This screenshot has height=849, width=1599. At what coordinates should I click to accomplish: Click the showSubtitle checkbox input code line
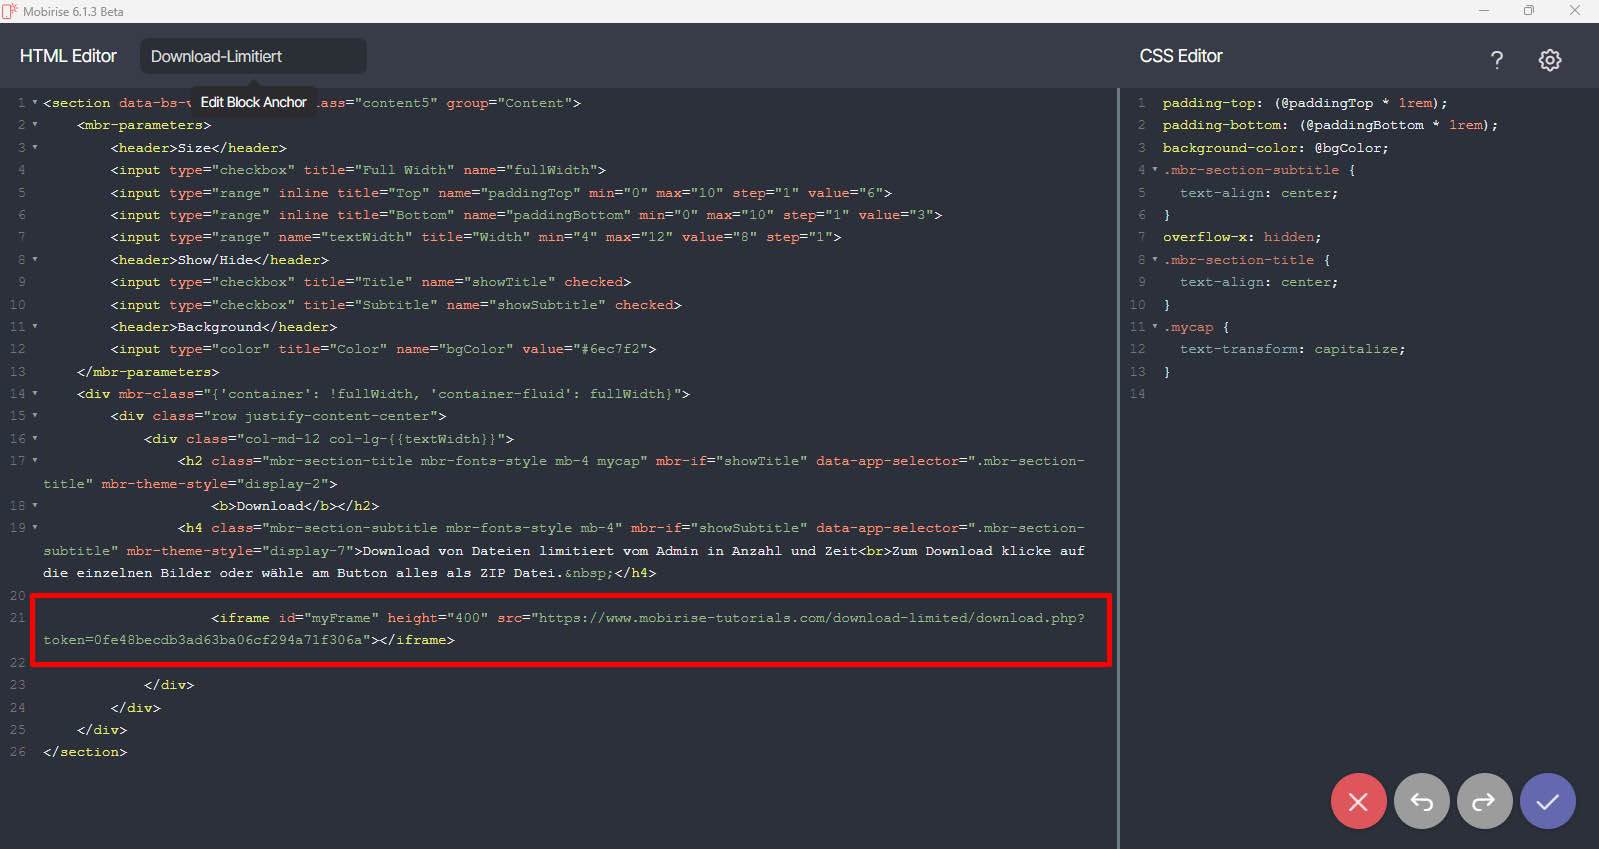point(396,305)
